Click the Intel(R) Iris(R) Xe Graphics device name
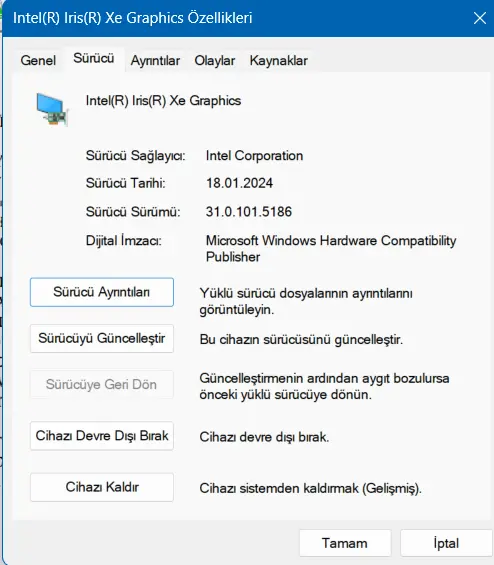Image resolution: width=494 pixels, height=565 pixels. coord(163,101)
